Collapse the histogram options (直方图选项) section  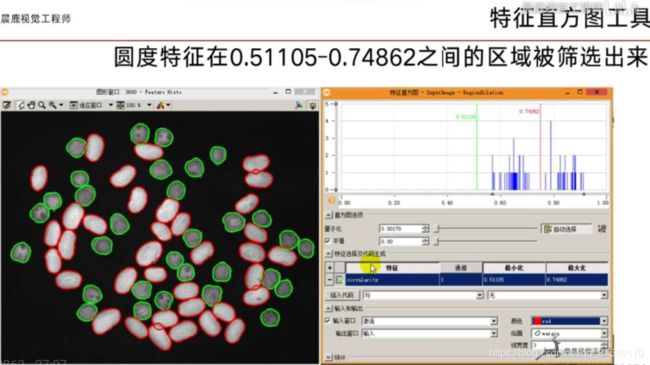click(x=328, y=215)
